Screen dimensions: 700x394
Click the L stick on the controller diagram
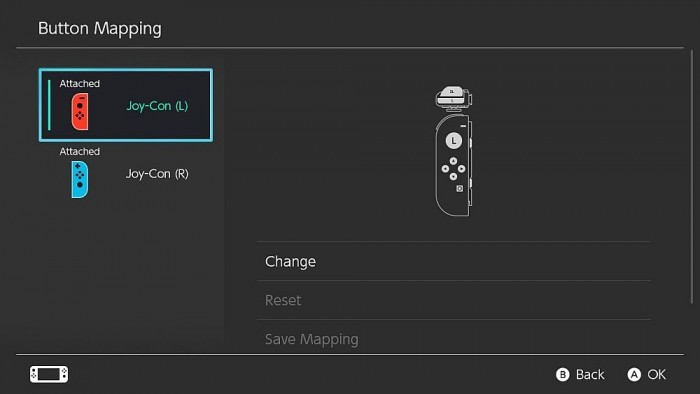(454, 141)
